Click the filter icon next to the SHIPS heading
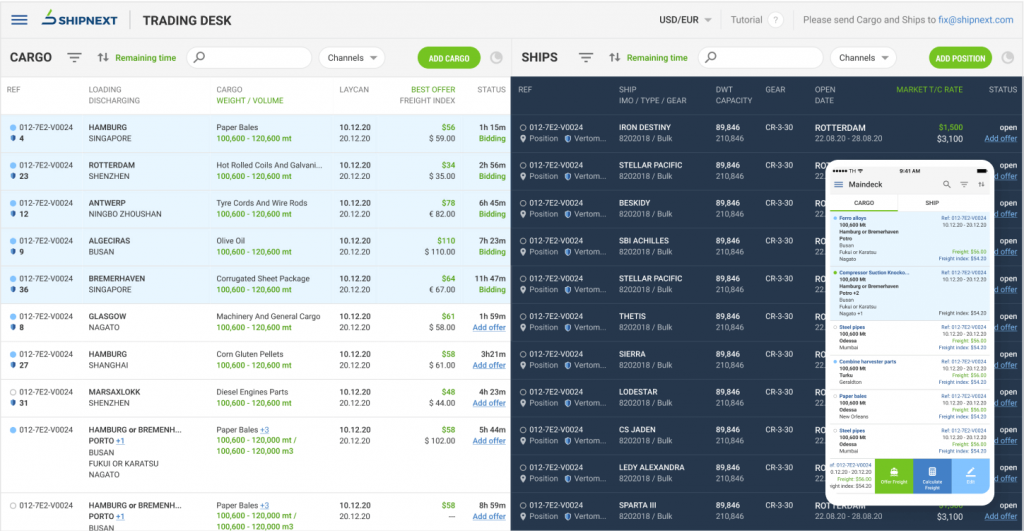The width and height of the screenshot is (1024, 531). tap(586, 58)
